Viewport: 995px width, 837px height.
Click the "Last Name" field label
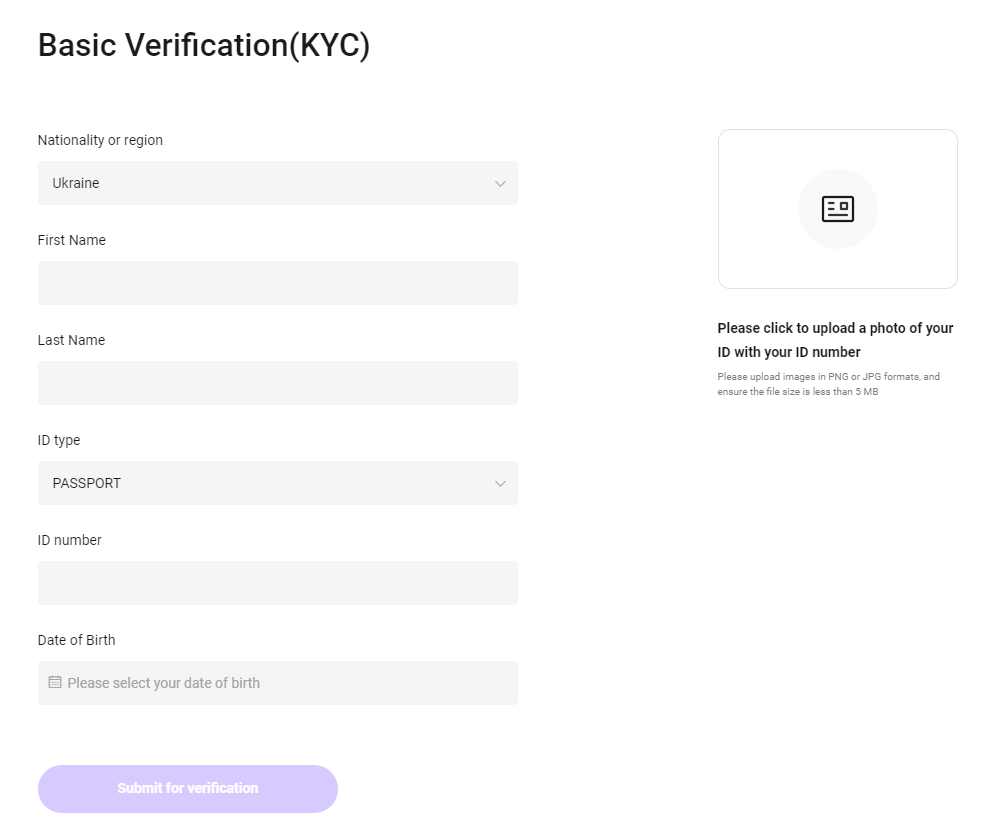(x=71, y=340)
